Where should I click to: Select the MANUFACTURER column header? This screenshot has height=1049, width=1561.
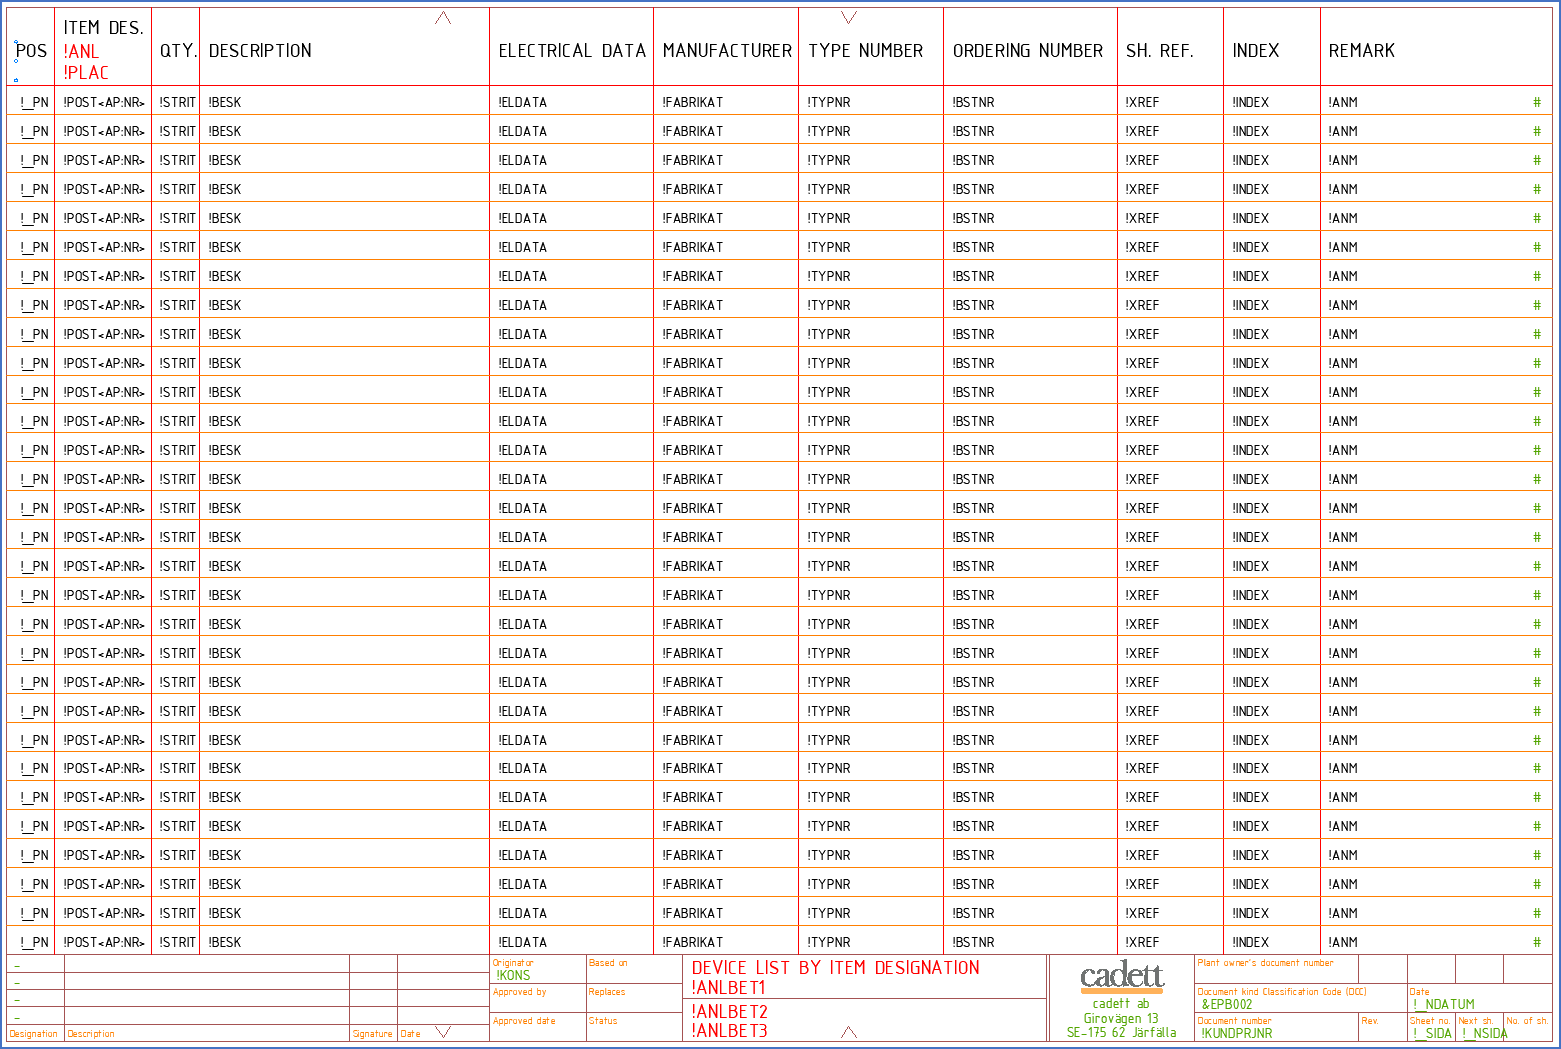[x=727, y=51]
